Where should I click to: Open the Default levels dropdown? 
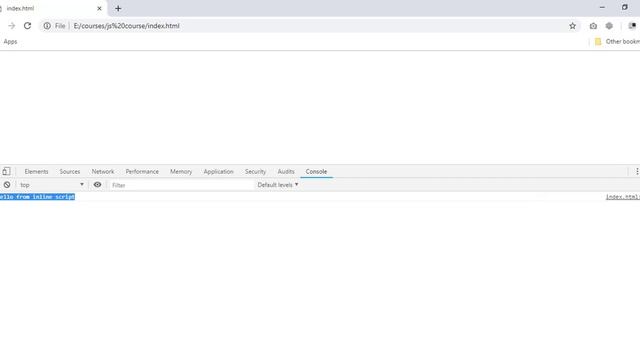(x=278, y=185)
